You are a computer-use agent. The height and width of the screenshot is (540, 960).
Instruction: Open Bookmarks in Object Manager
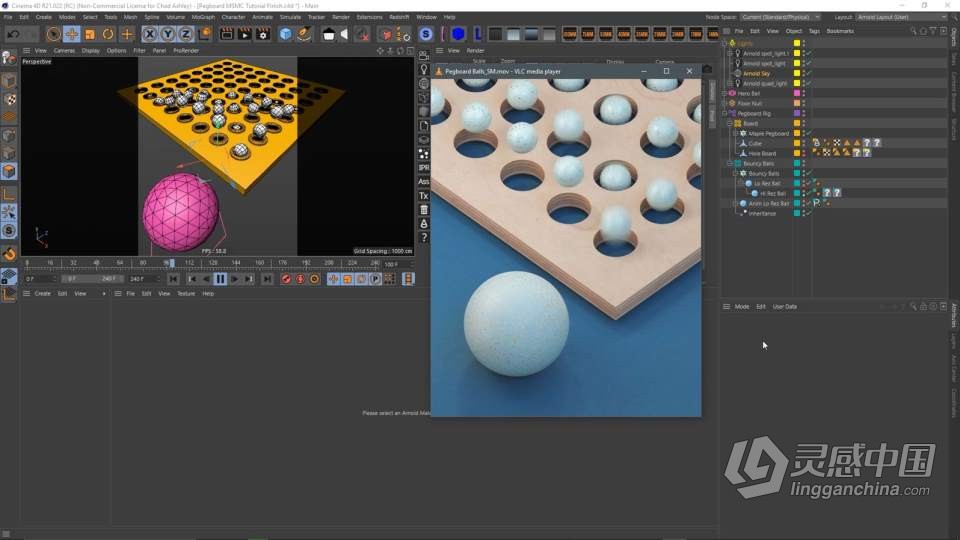[840, 31]
